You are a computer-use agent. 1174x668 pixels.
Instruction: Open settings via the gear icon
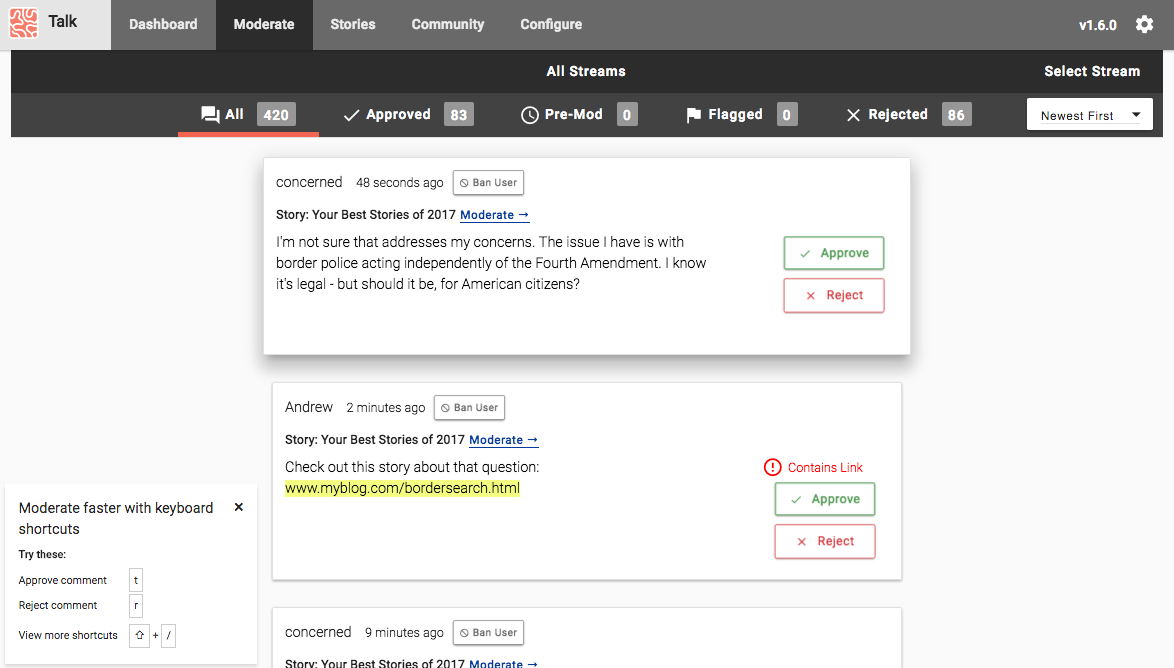pyautogui.click(x=1144, y=25)
